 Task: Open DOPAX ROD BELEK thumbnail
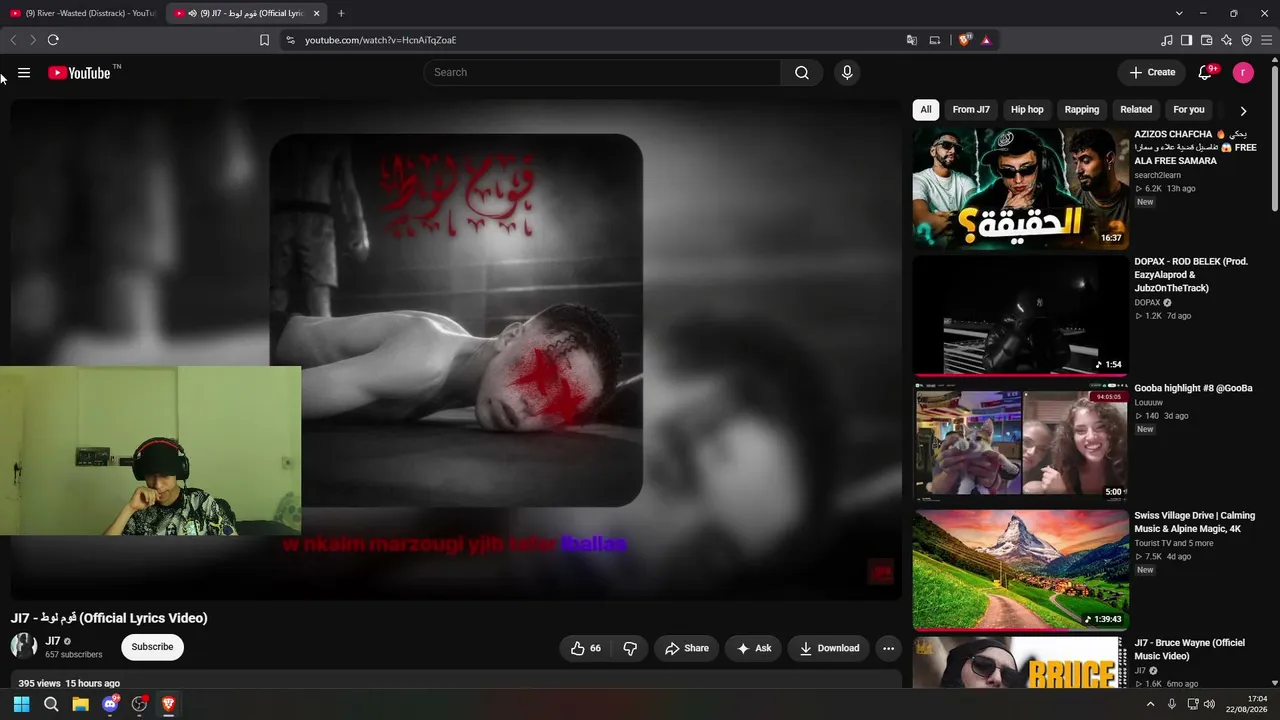tap(1021, 315)
